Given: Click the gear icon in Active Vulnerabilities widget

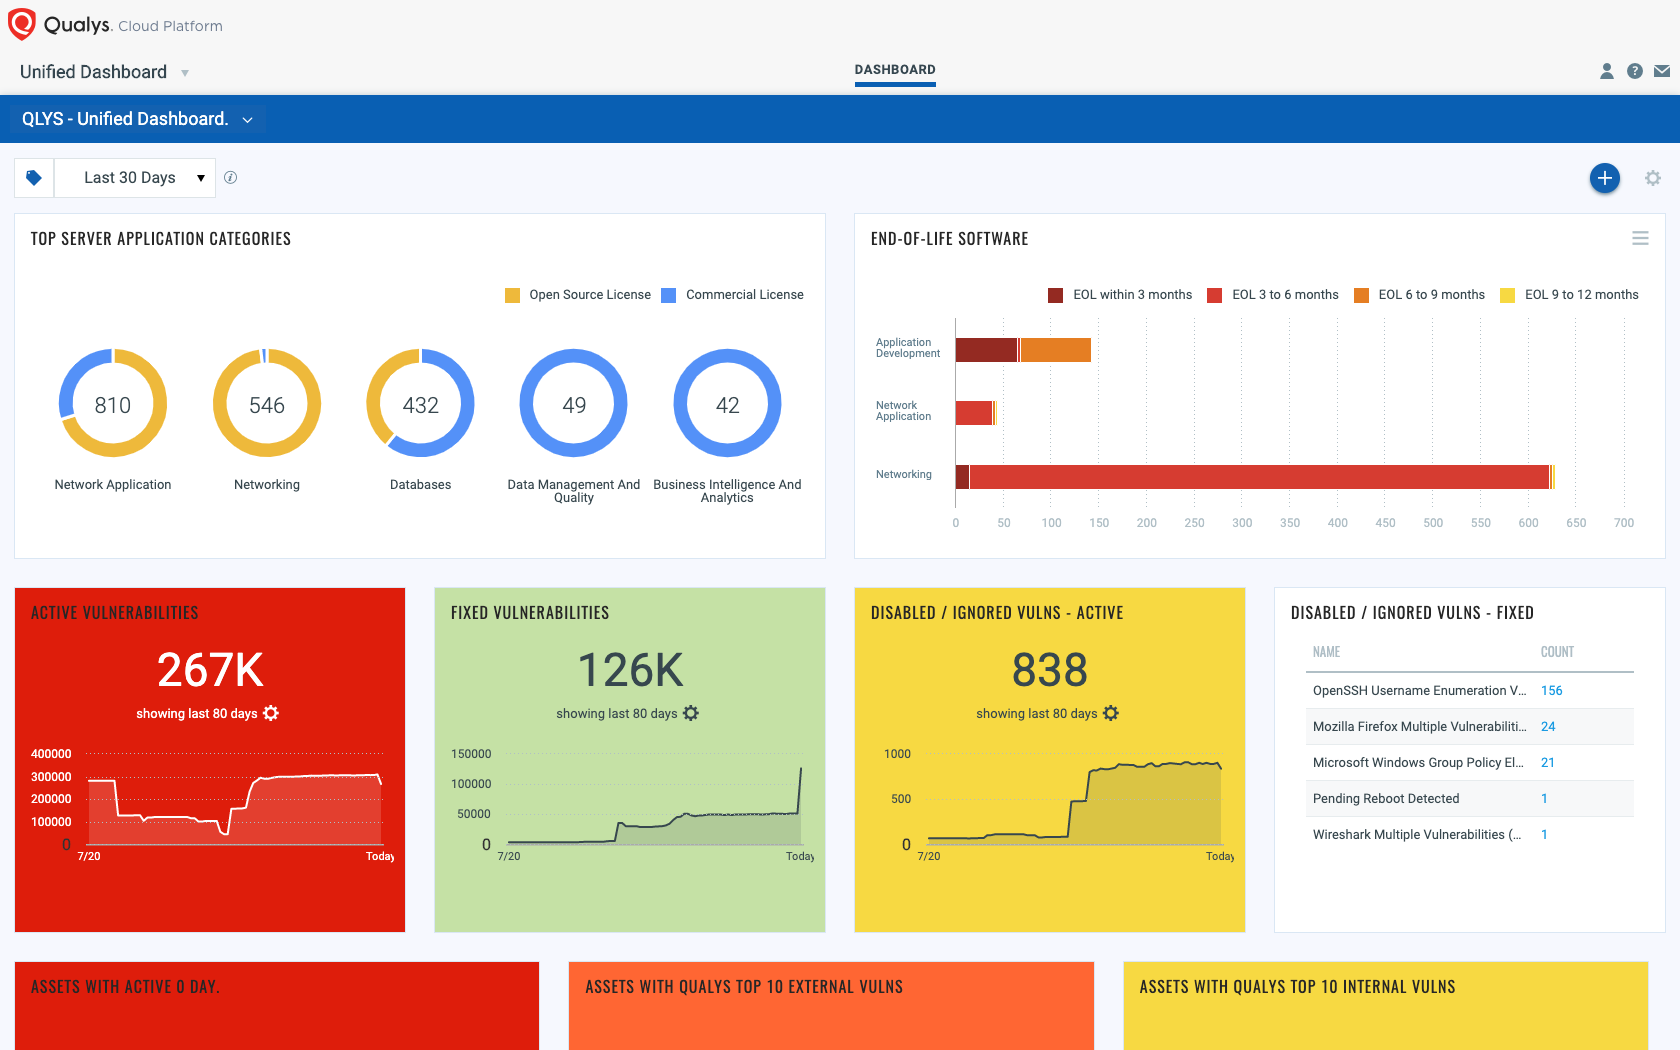Looking at the screenshot, I should [270, 713].
